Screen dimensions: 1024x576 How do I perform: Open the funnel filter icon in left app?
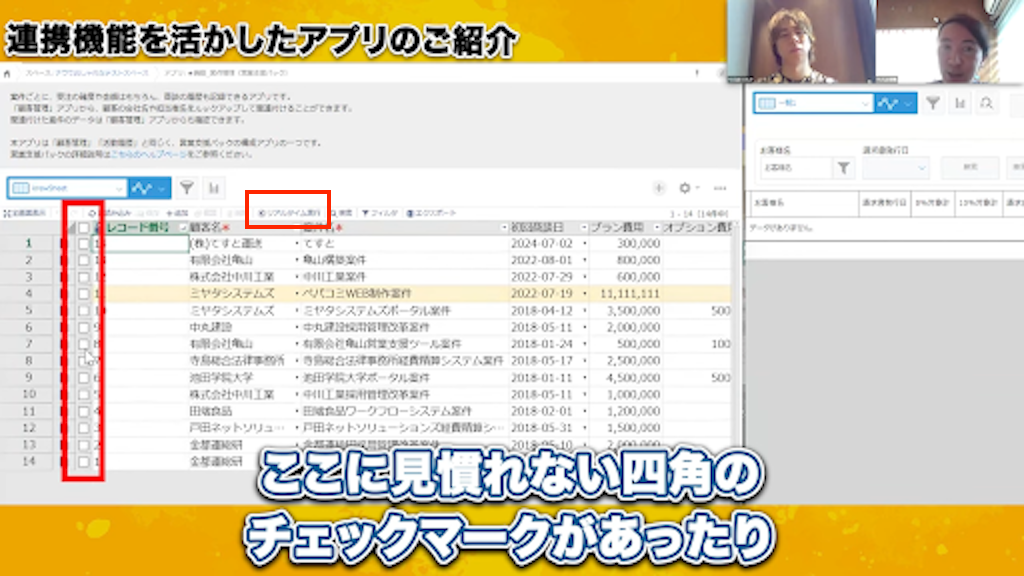tap(187, 188)
